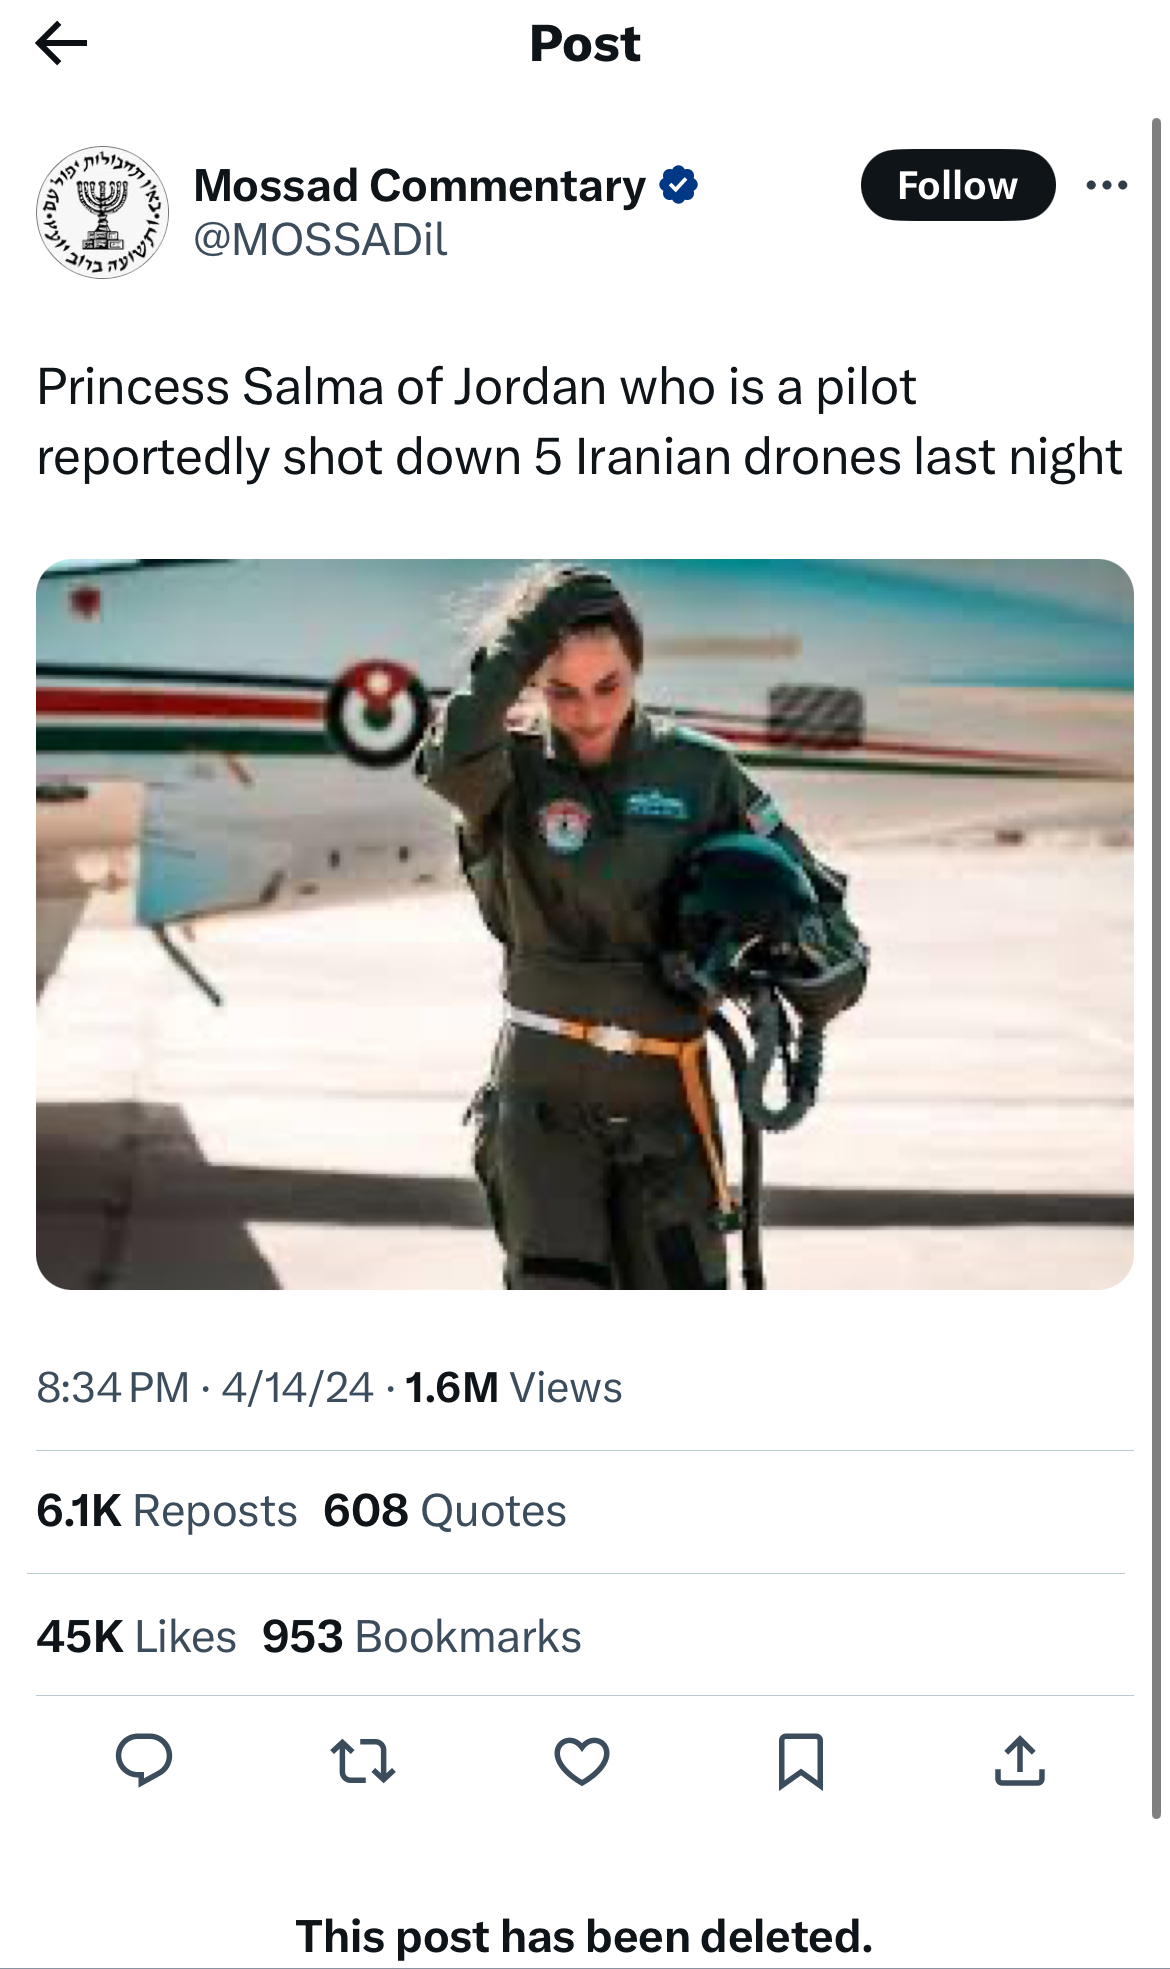View the 608 Quotes list
1170x1969 pixels.
point(445,1511)
